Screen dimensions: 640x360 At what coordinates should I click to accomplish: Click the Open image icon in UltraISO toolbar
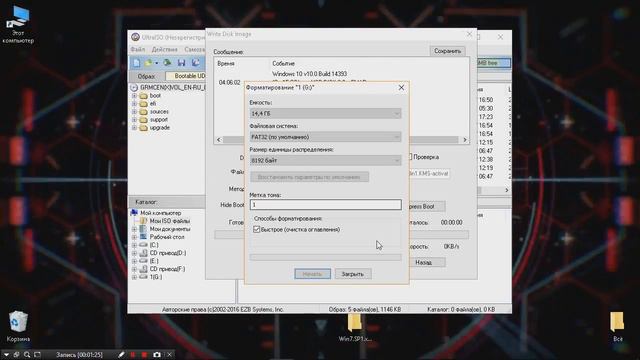148,62
